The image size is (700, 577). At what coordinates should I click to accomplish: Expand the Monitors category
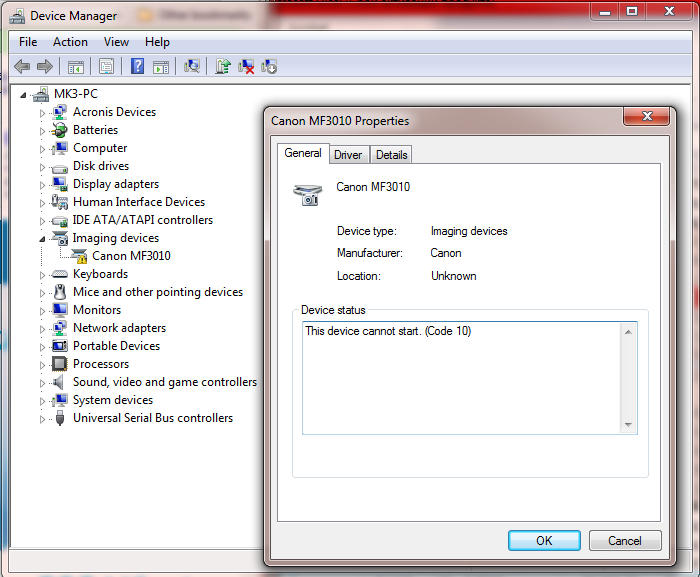[x=42, y=311]
